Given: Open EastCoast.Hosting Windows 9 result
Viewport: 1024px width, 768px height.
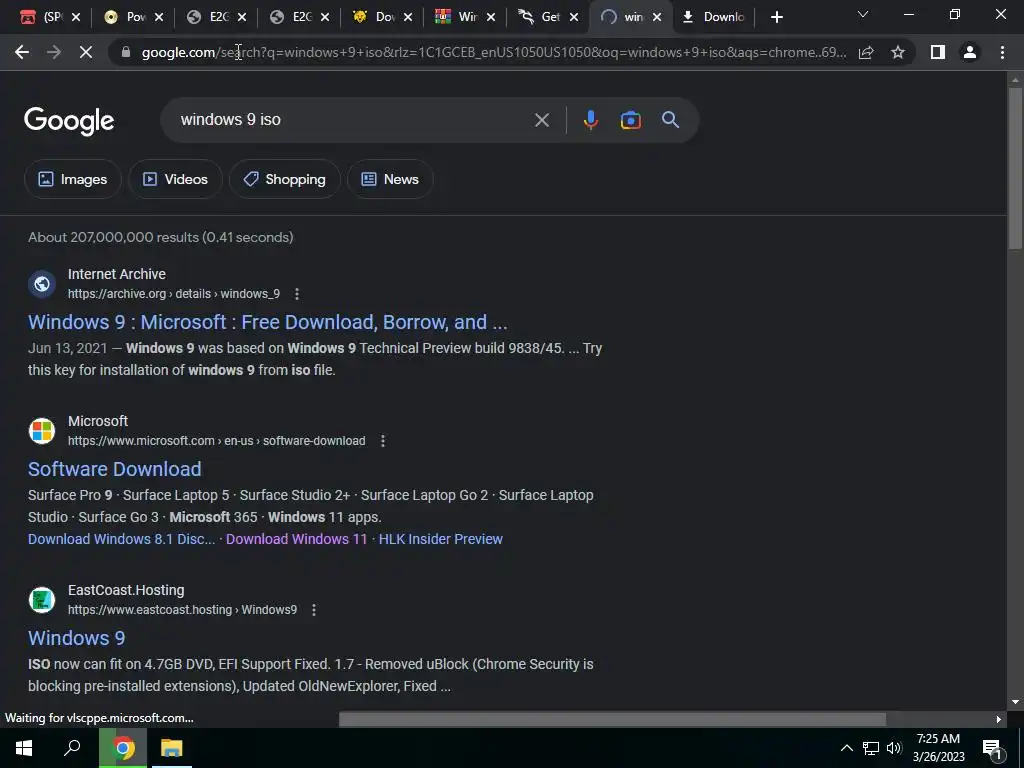Looking at the screenshot, I should point(76,638).
